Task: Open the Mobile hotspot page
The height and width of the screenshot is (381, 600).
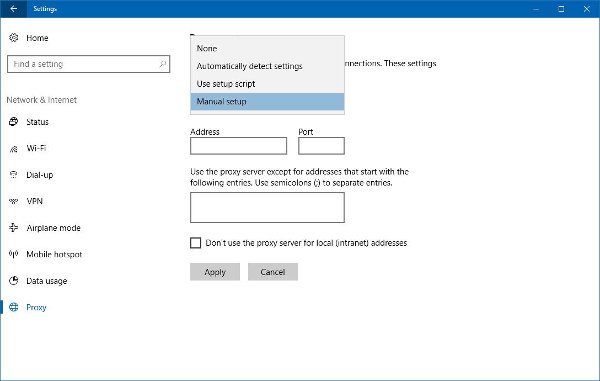Action: click(54, 254)
